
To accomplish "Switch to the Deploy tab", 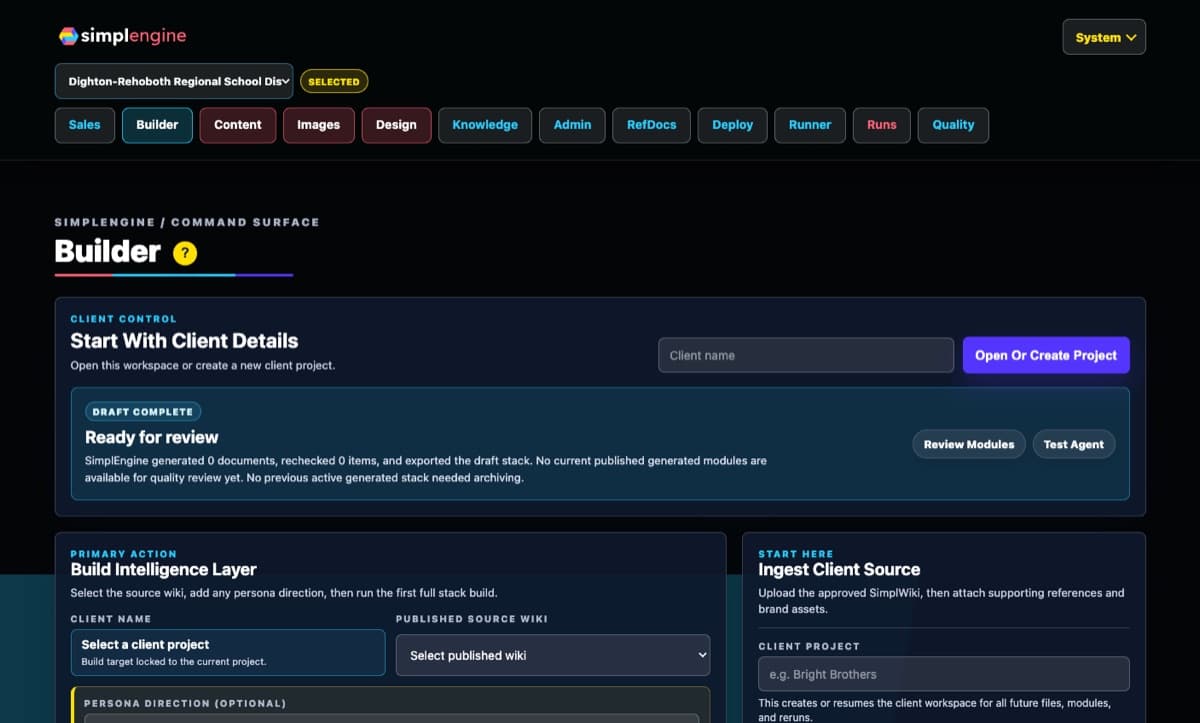I will (733, 125).
